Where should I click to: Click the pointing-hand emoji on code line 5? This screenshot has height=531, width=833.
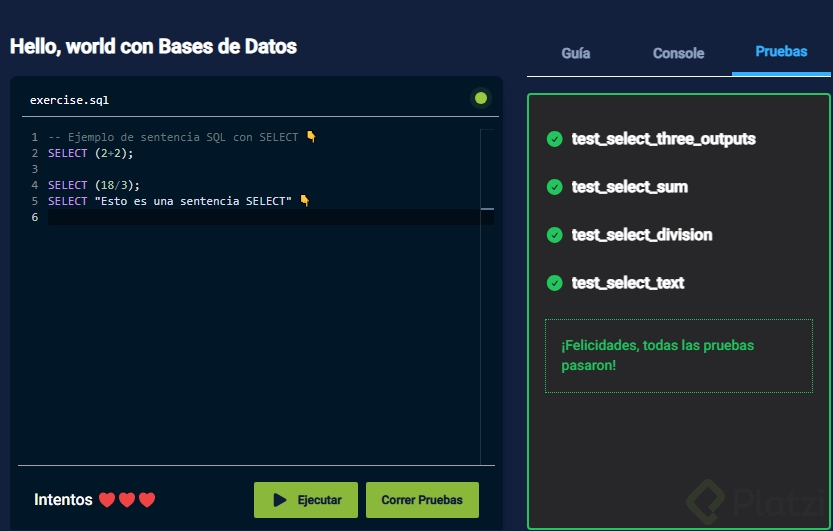(x=305, y=201)
